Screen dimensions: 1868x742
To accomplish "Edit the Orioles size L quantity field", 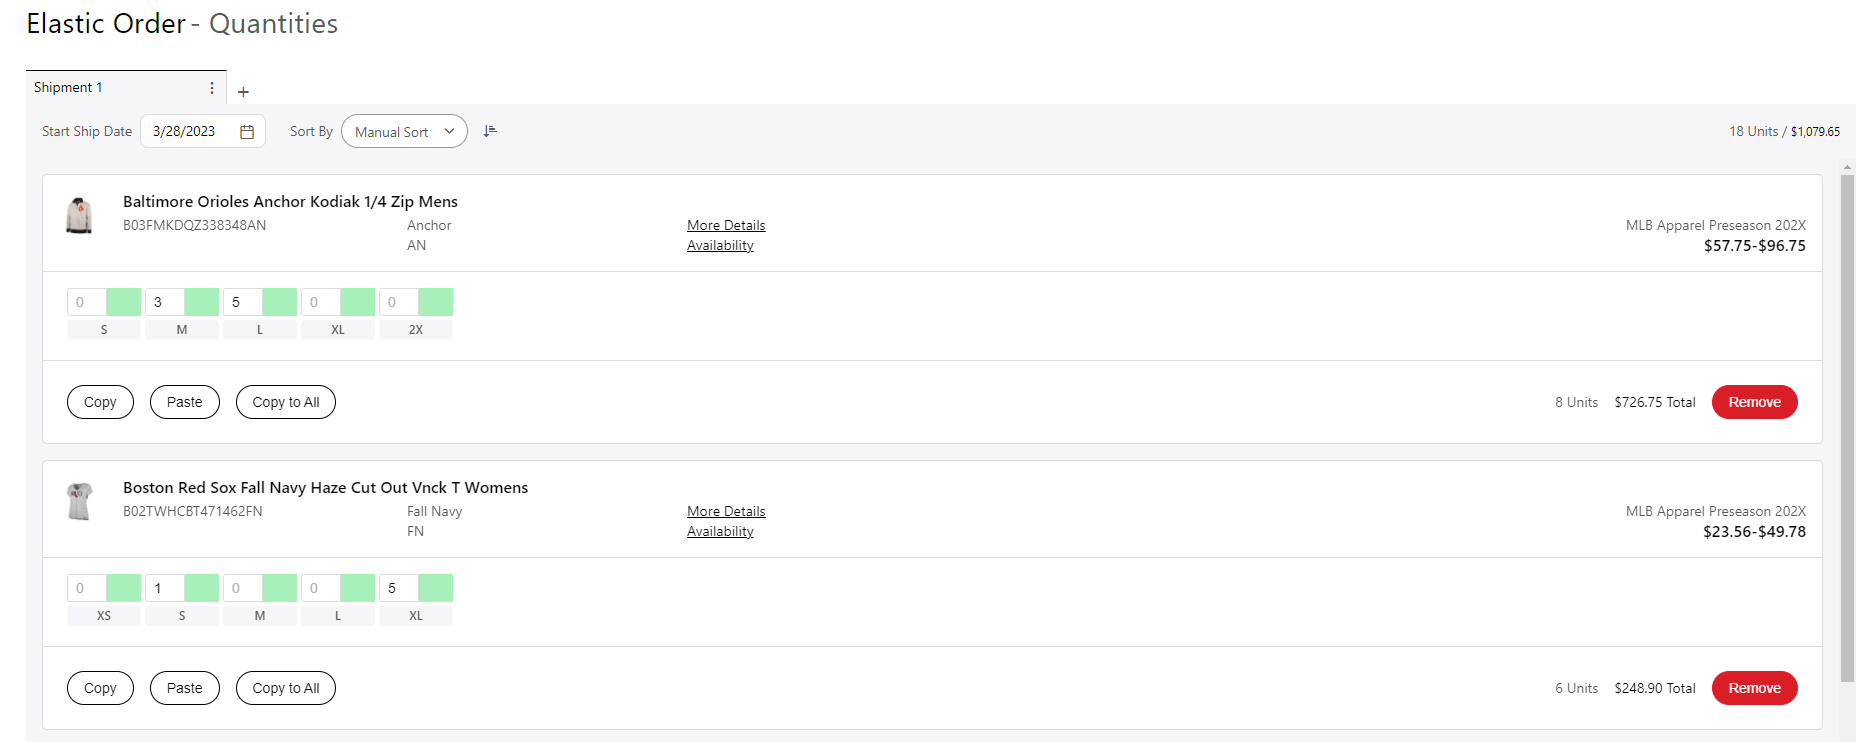I will [242, 302].
